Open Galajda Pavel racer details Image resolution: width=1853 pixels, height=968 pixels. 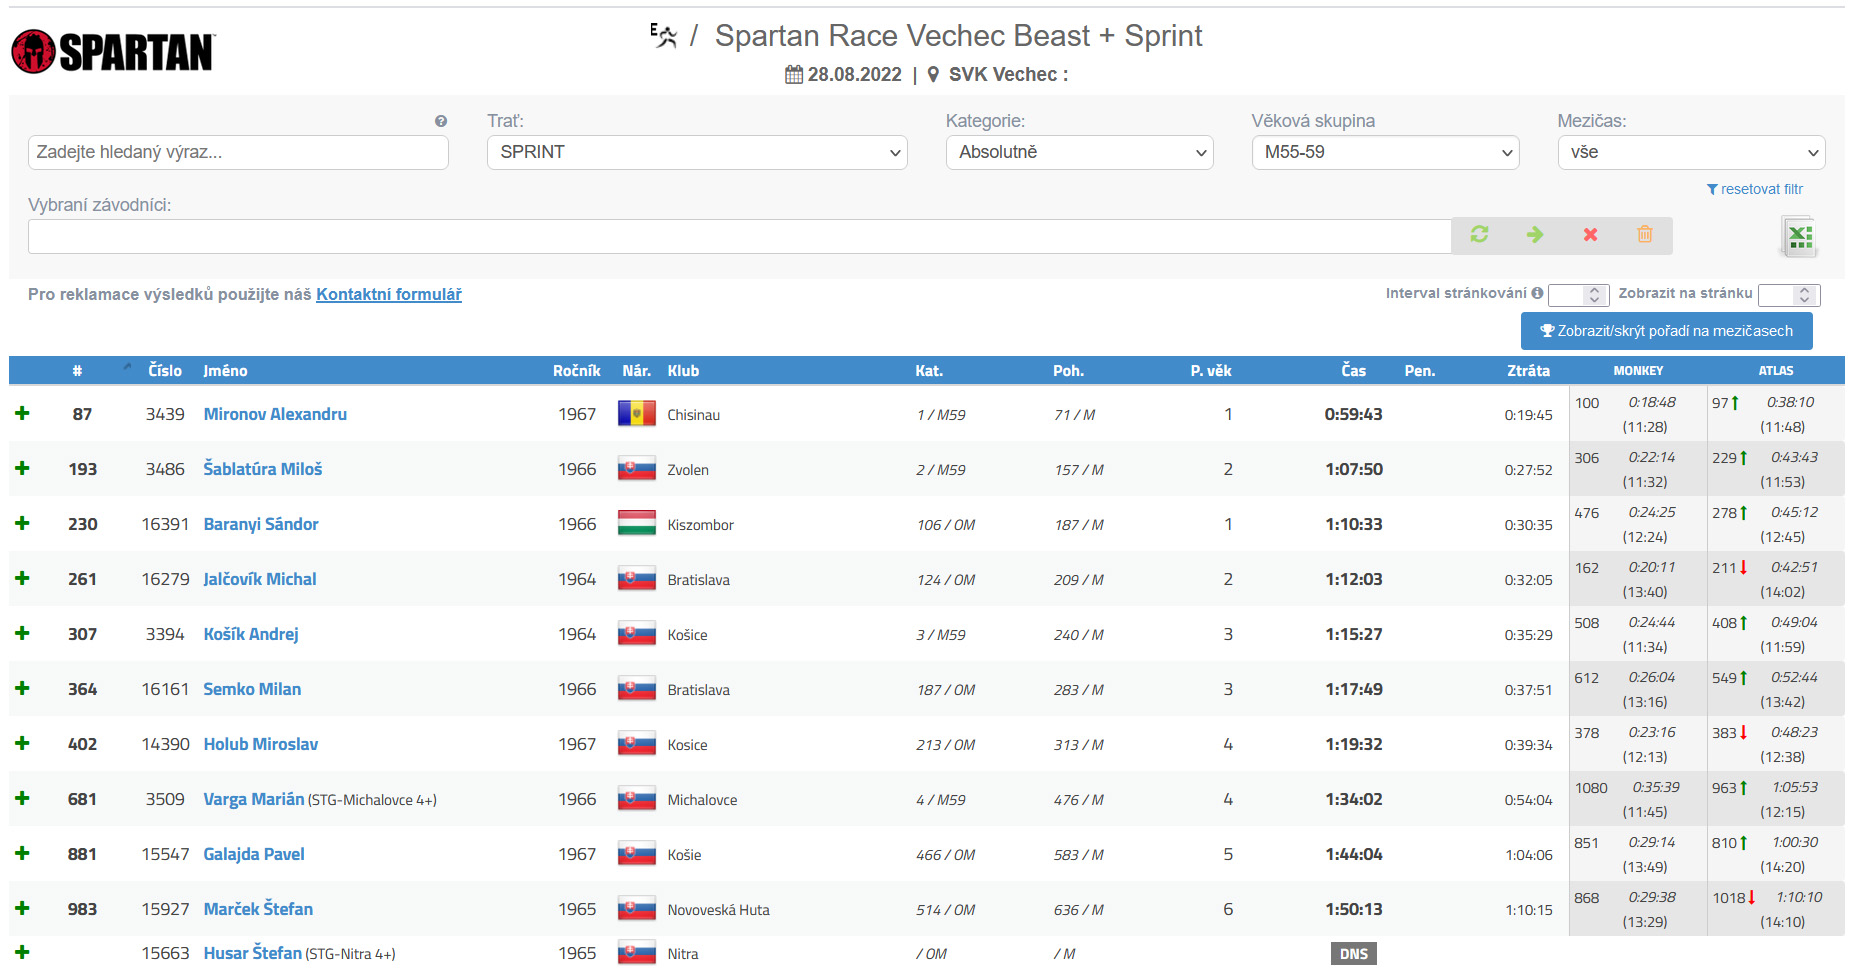click(x=254, y=854)
